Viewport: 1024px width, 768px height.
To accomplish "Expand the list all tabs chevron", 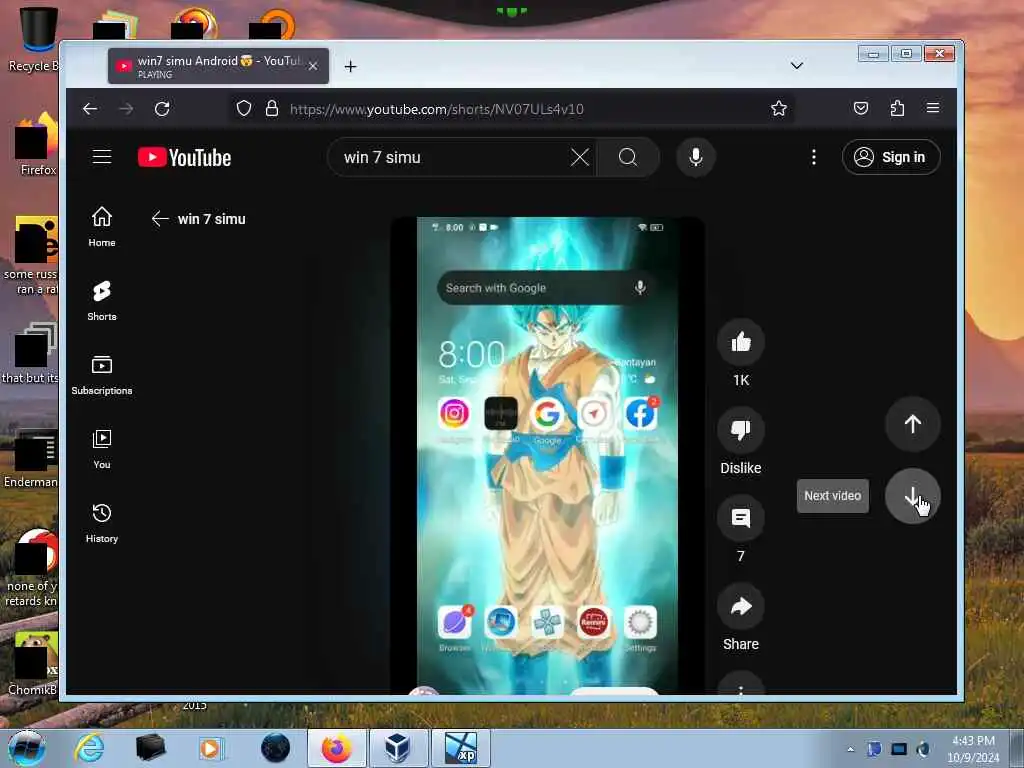I will point(797,65).
